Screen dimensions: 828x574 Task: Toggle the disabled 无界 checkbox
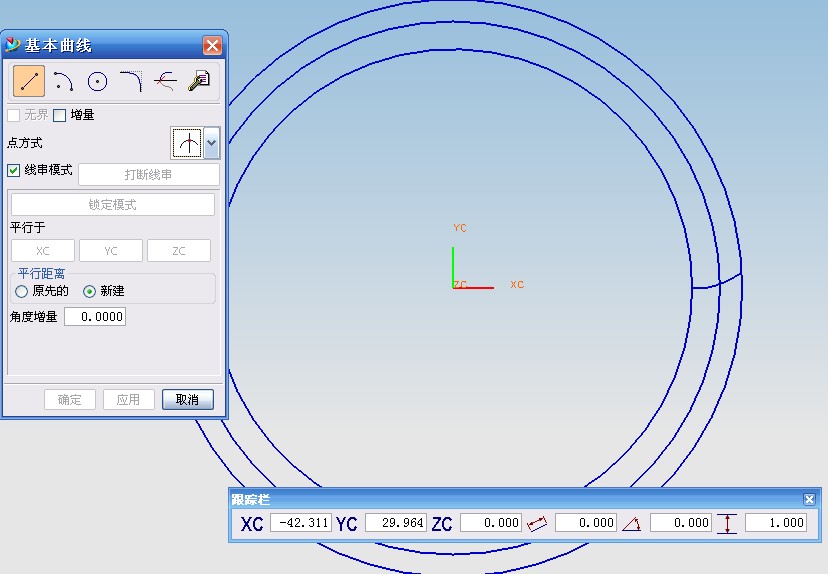click(x=14, y=115)
